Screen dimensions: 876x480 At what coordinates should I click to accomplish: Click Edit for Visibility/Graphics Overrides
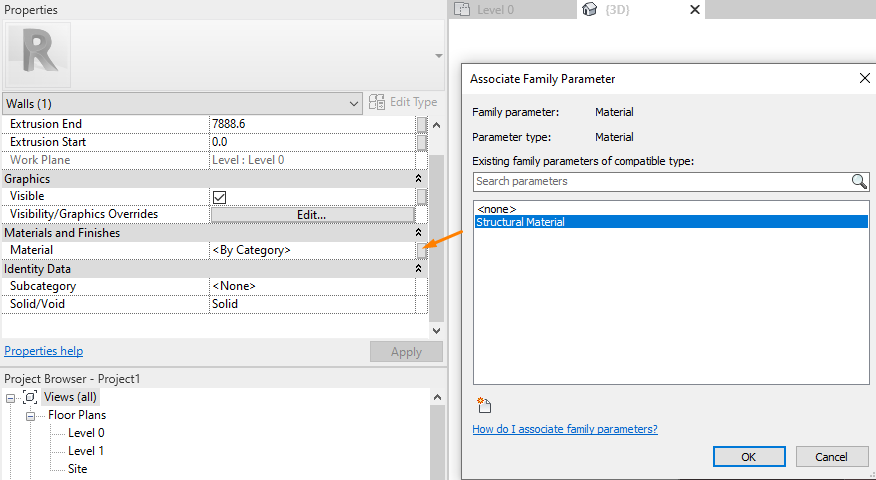point(312,214)
